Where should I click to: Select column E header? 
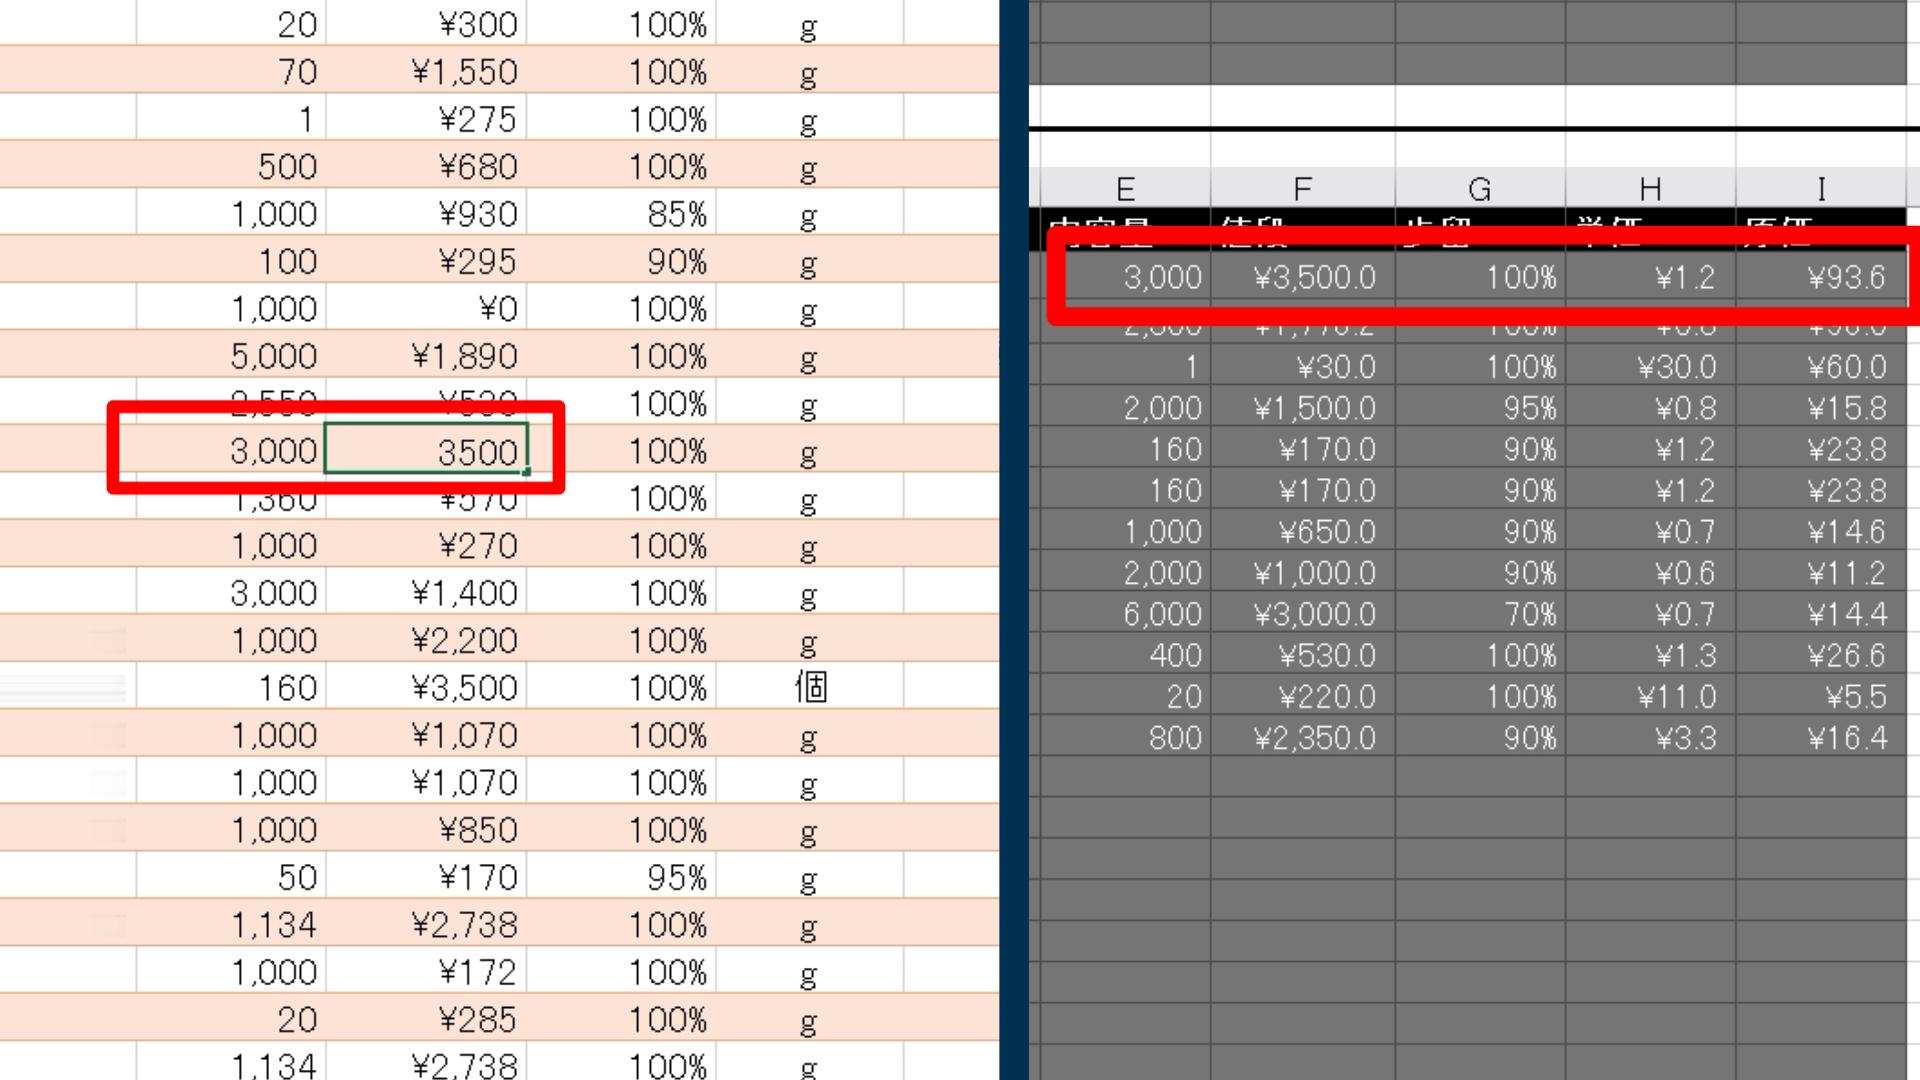click(1125, 188)
